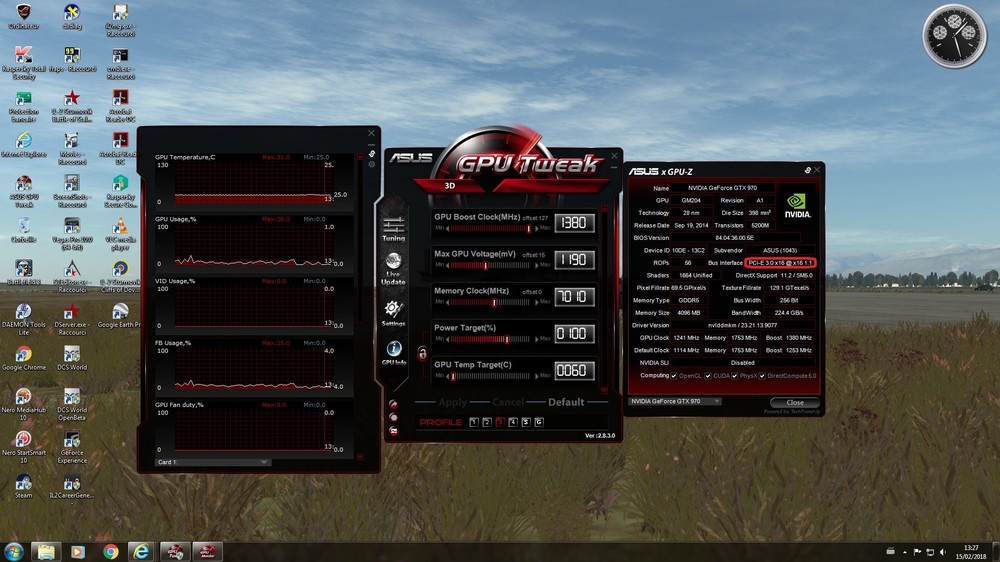Click the middle small round icon below GPU Info

pyautogui.click(x=393, y=418)
